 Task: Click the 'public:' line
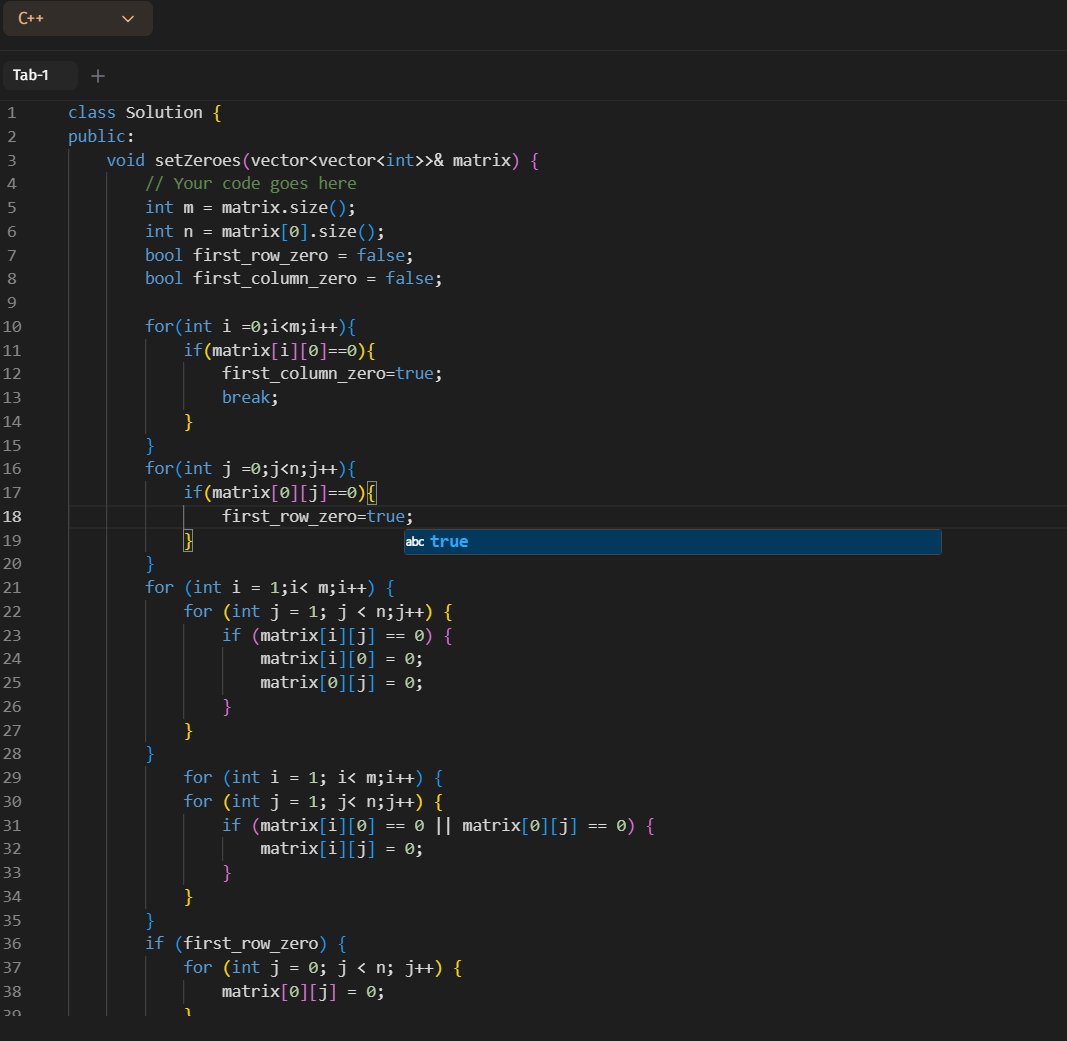101,136
